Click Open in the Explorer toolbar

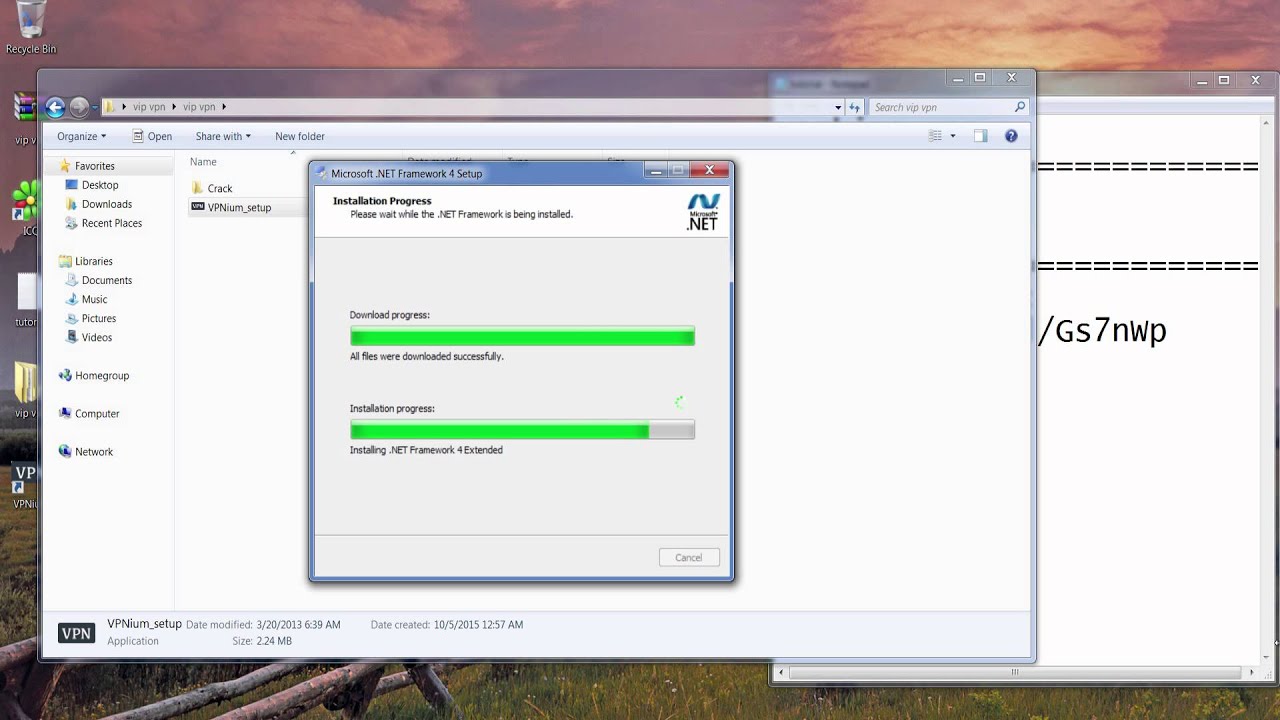(x=152, y=136)
